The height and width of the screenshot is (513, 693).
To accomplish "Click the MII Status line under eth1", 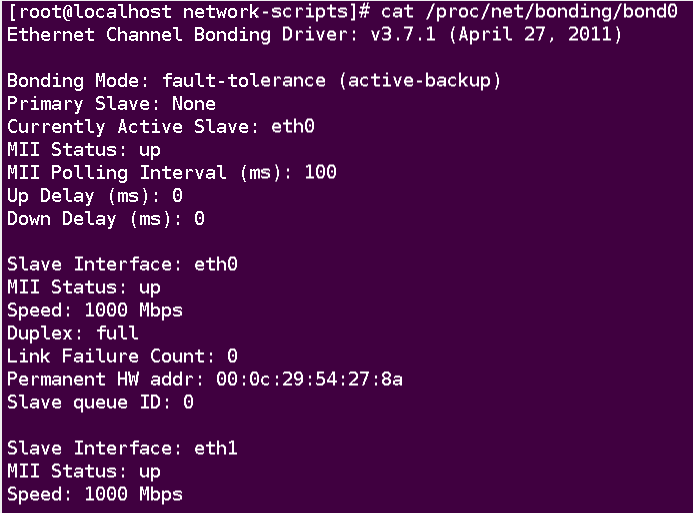I will coord(84,472).
